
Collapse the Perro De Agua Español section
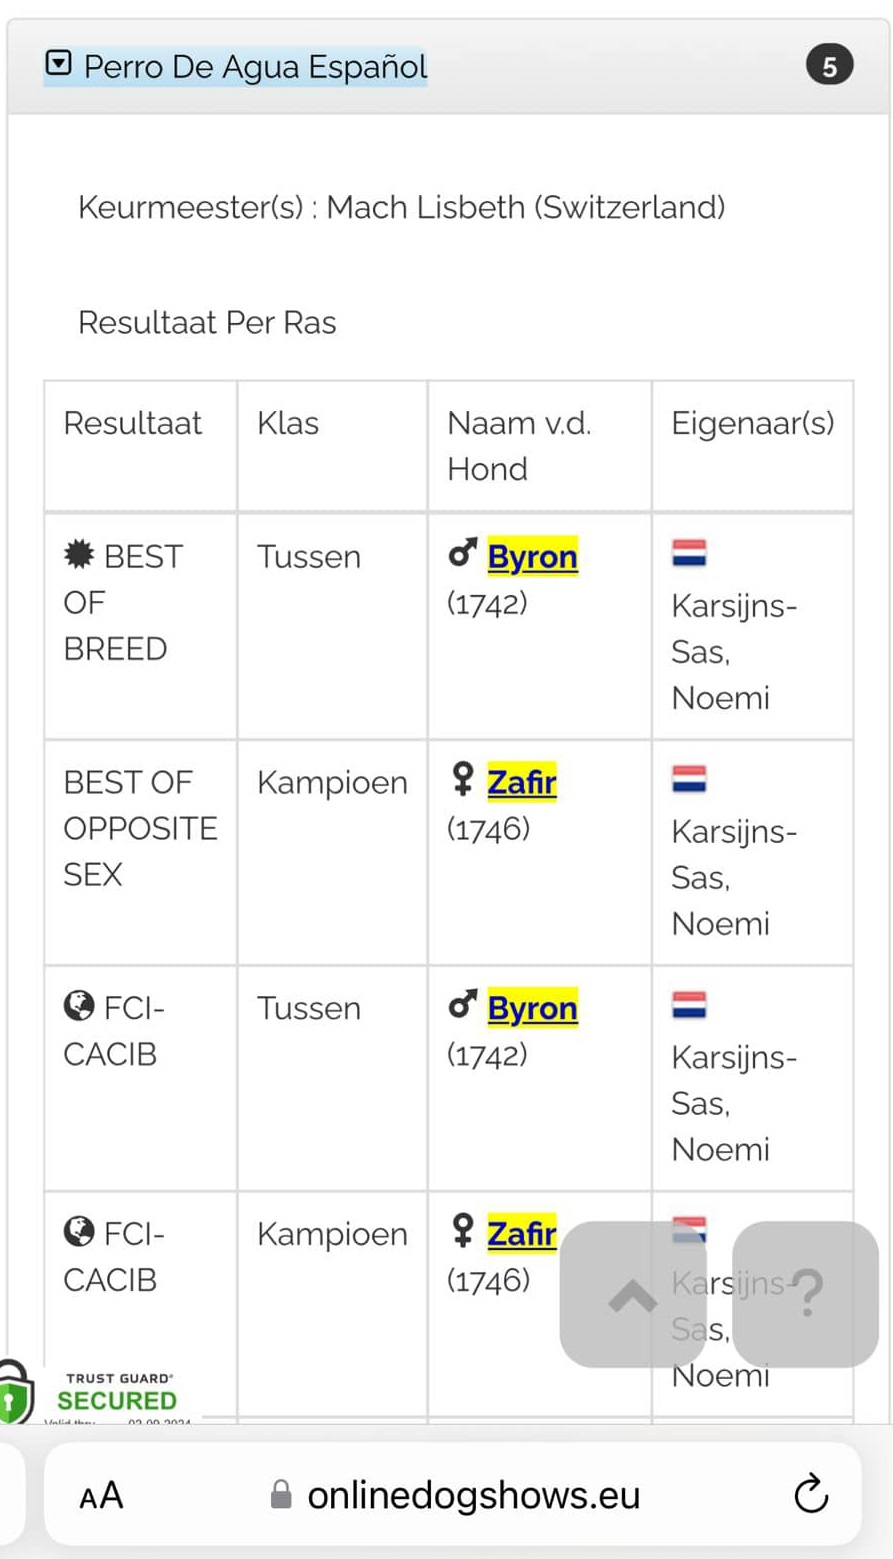[x=235, y=66]
